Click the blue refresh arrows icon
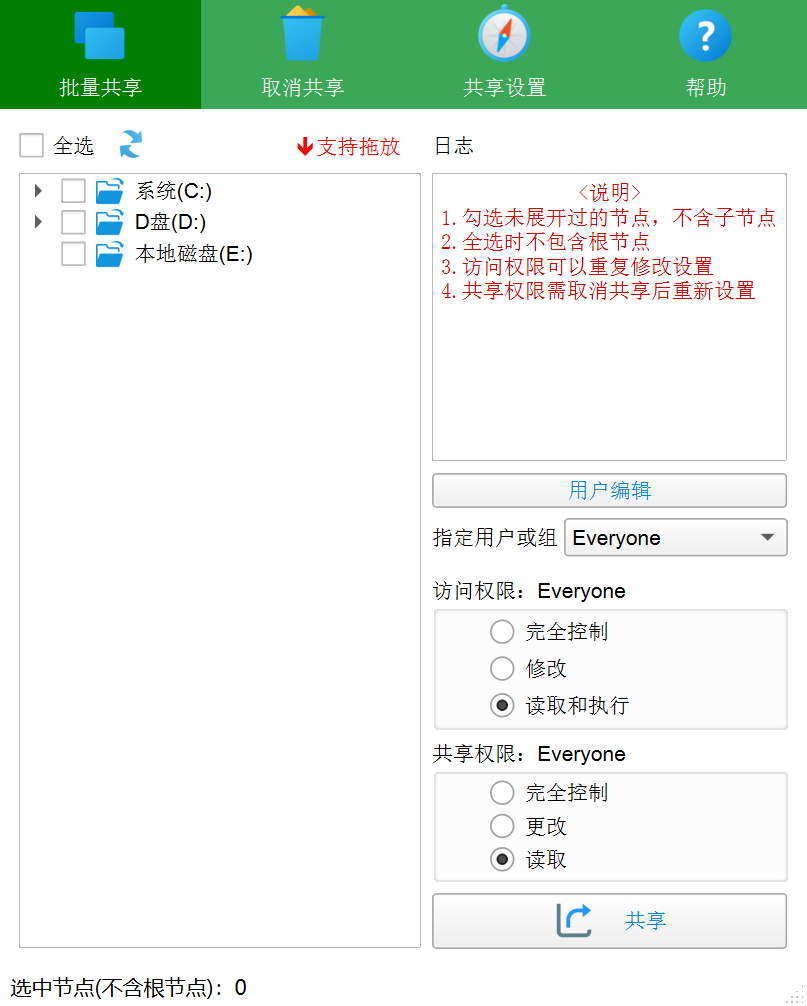 (x=131, y=144)
